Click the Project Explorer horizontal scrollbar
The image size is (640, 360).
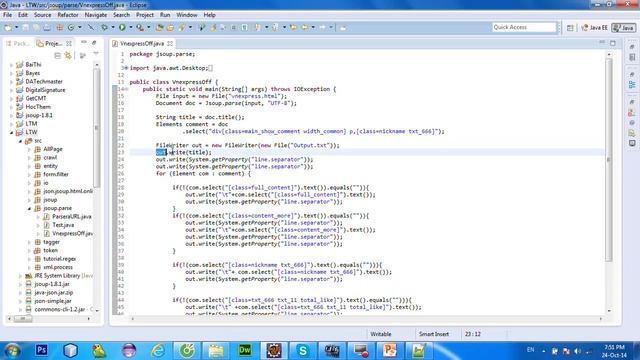click(x=23, y=318)
